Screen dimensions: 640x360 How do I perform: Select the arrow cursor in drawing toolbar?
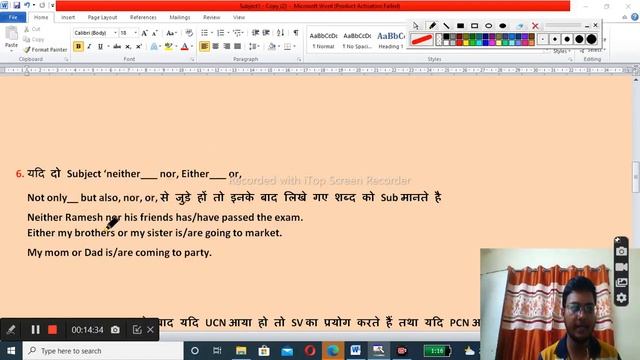click(x=416, y=26)
